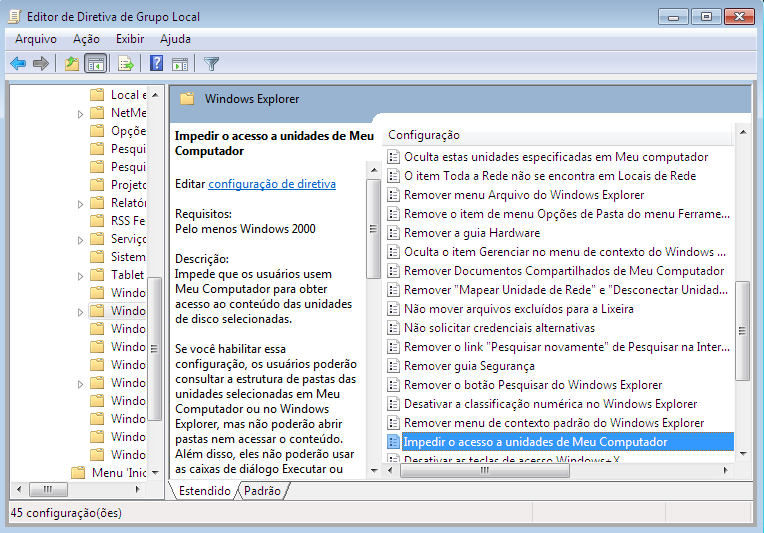
Task: Click the settings list vertical scrollbar thumb
Action: 742,331
